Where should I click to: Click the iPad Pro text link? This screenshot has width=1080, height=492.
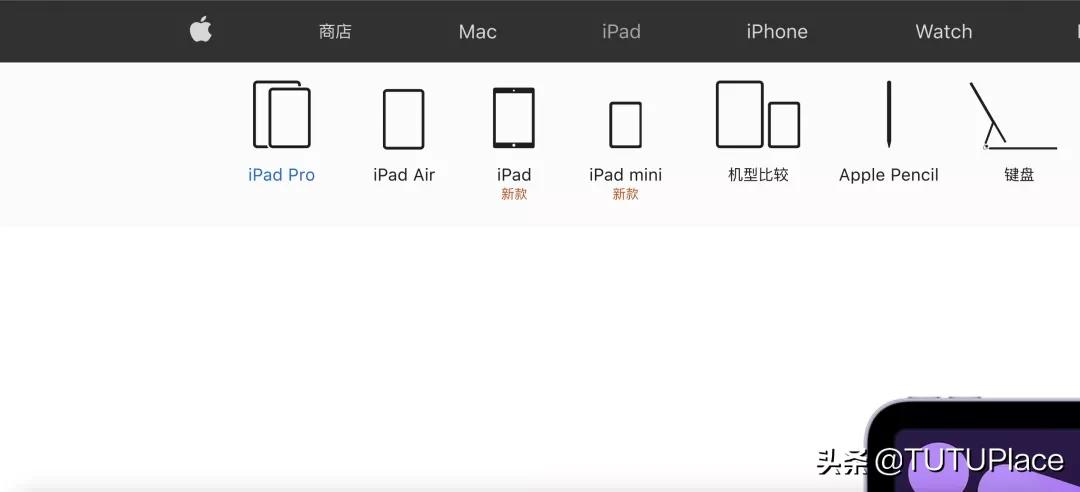pos(281,175)
